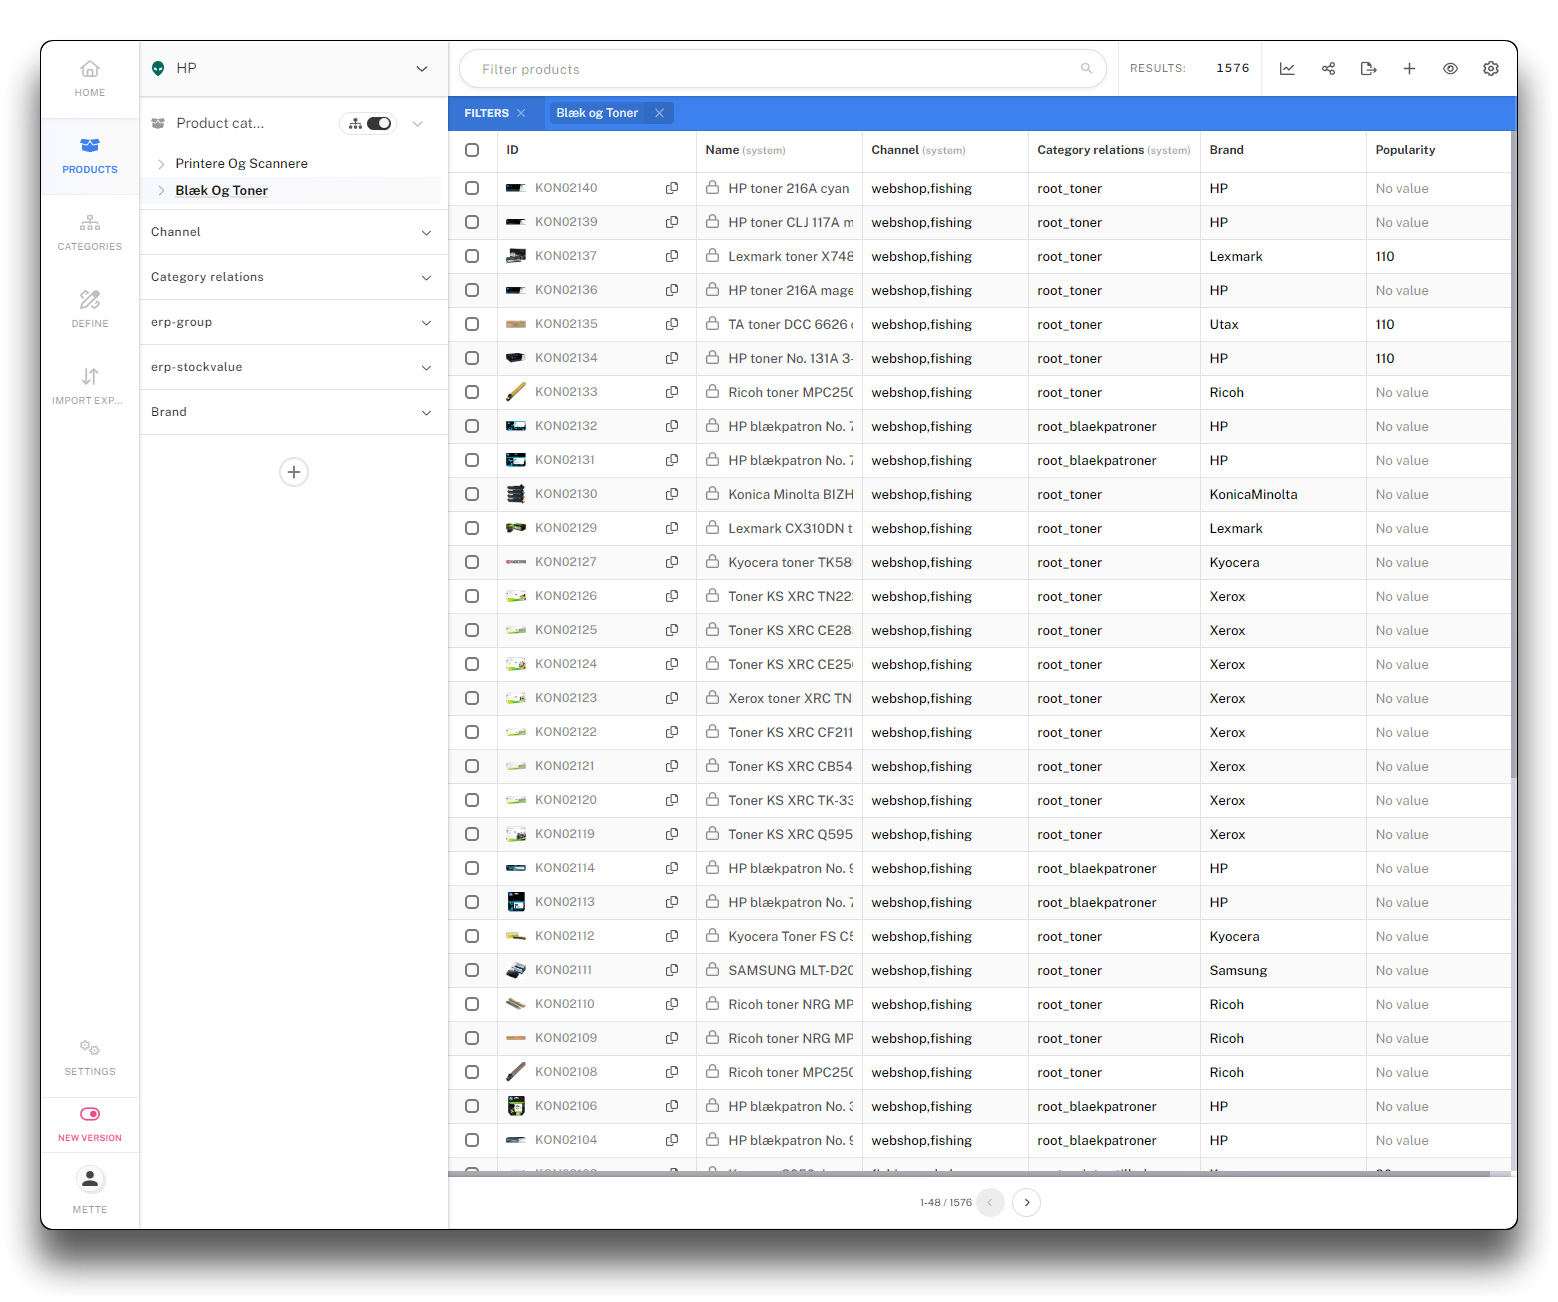Toggle the eye visibility icon in toolbar
The height and width of the screenshot is (1302, 1558).
click(x=1450, y=69)
